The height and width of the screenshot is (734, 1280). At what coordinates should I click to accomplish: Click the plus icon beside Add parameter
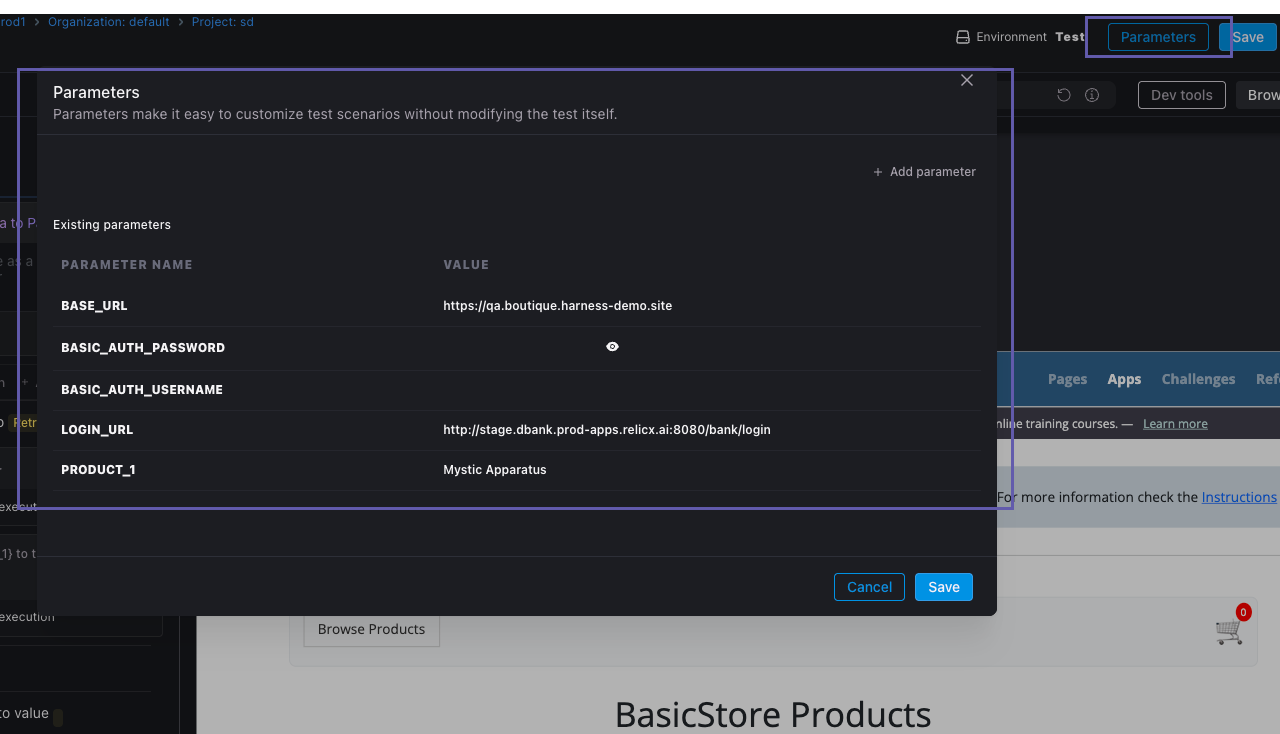click(878, 172)
